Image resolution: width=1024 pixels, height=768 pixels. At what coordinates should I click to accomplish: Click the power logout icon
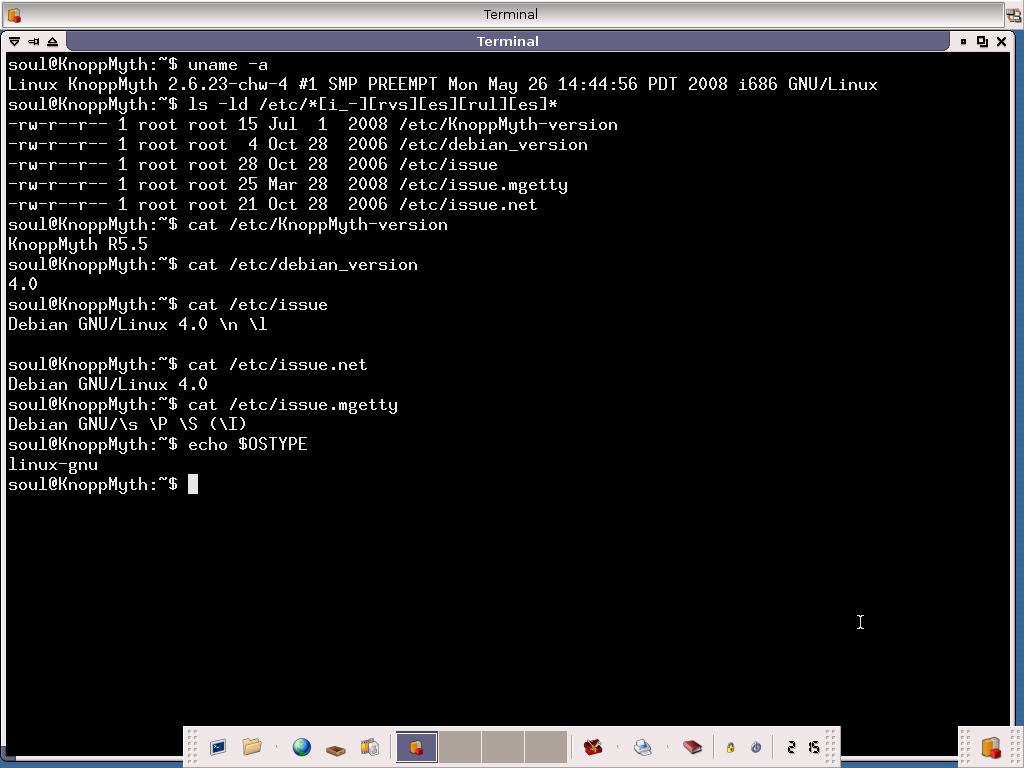(x=756, y=747)
